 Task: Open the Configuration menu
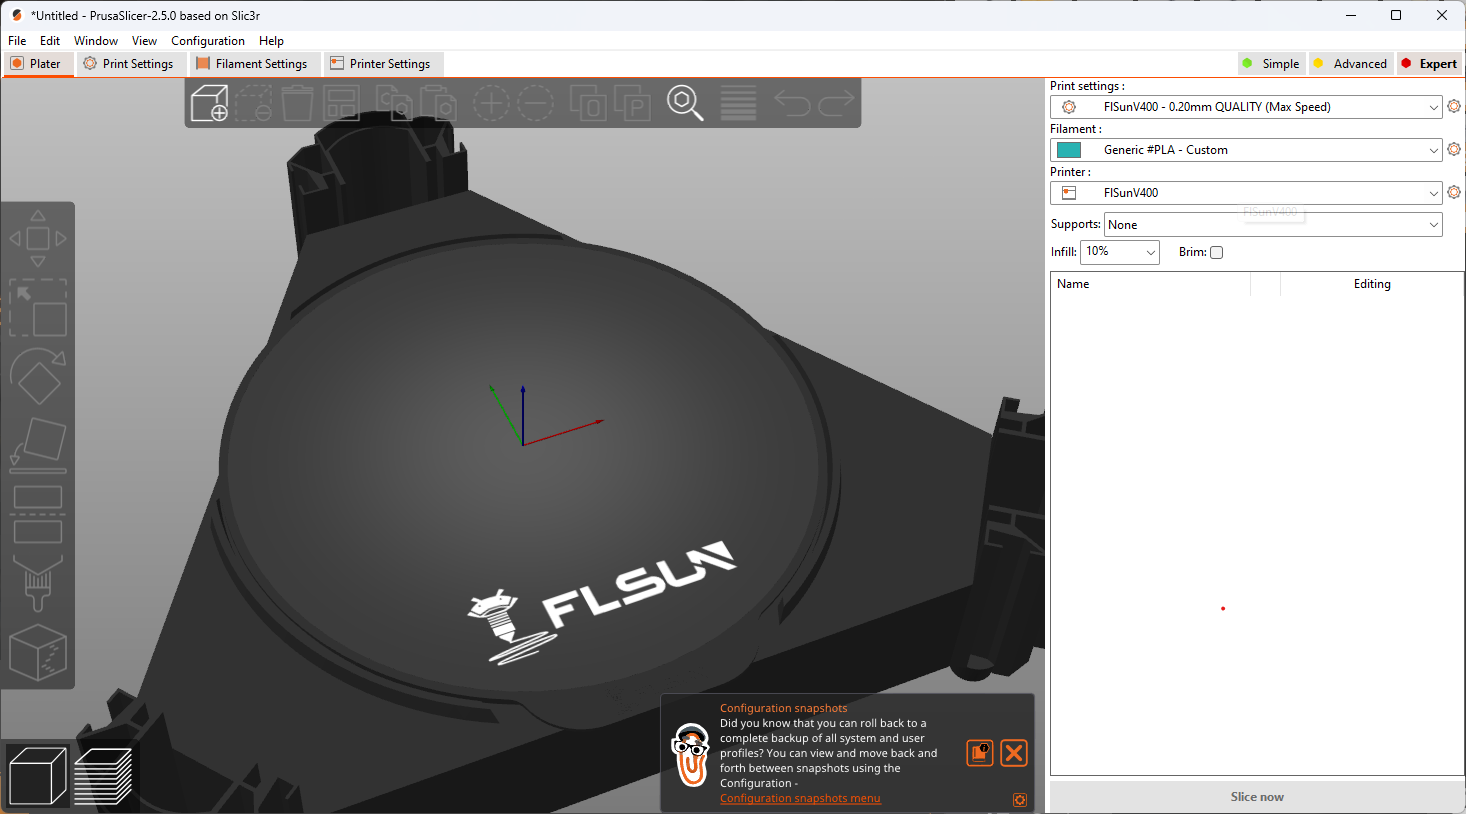208,41
